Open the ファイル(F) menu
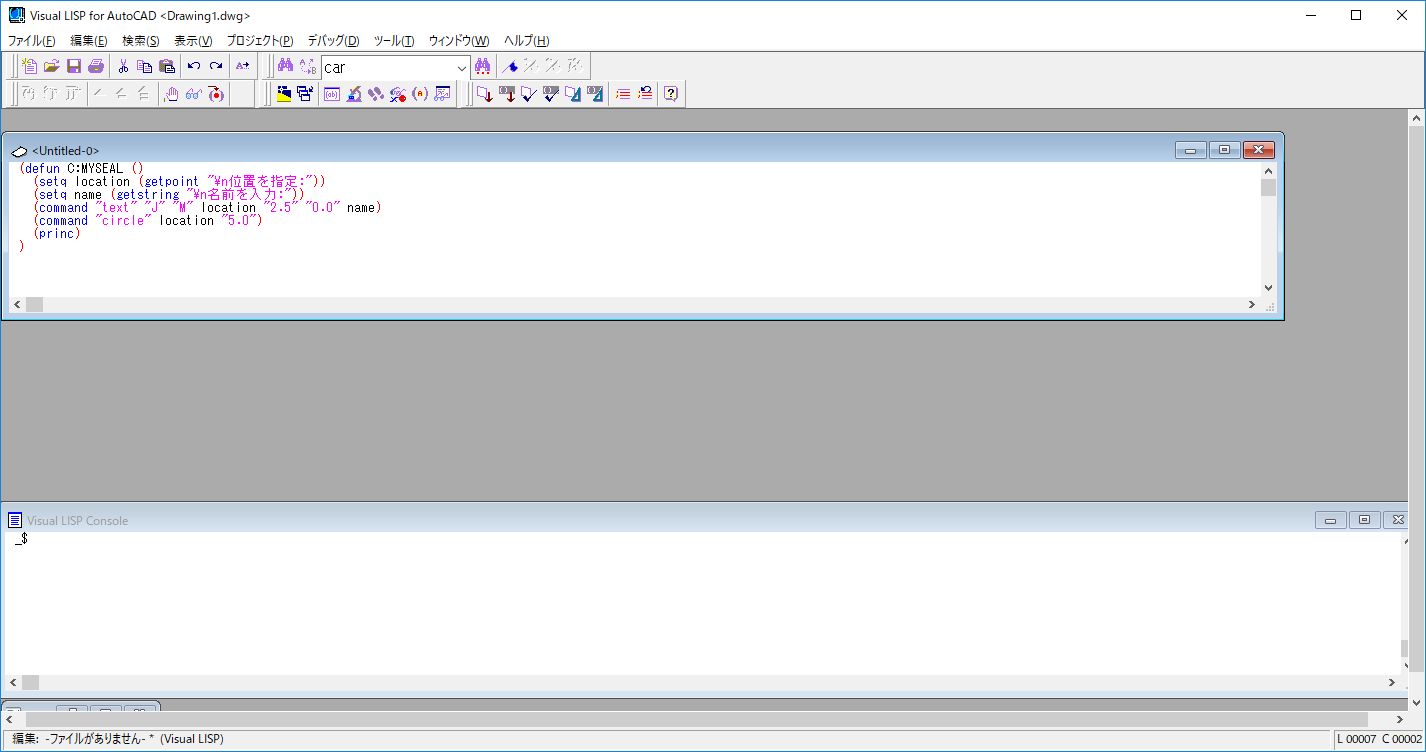This screenshot has width=1426, height=752. (32, 41)
